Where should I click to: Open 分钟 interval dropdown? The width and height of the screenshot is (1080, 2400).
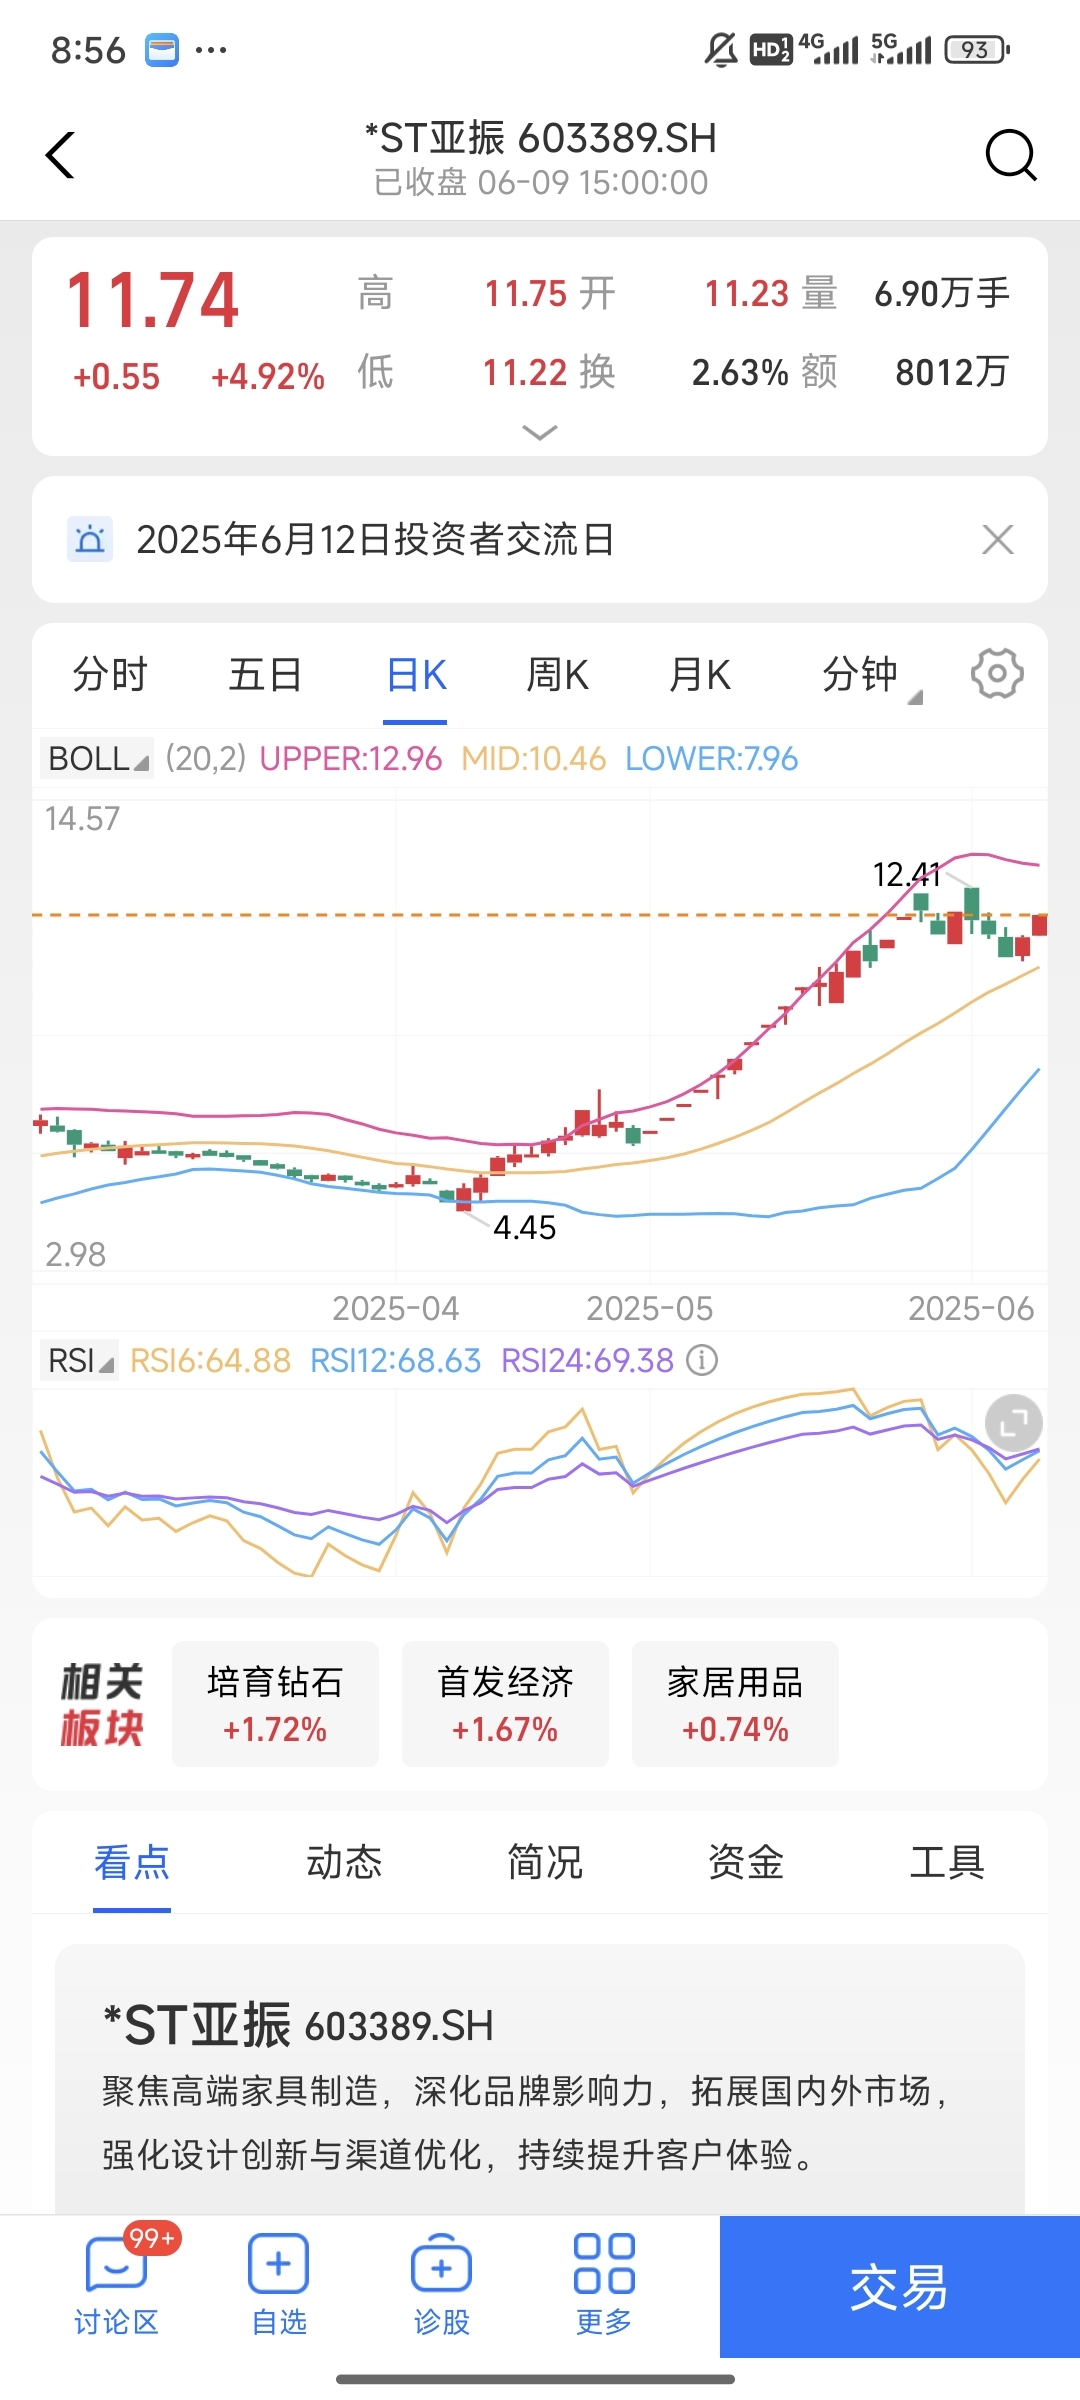point(871,675)
